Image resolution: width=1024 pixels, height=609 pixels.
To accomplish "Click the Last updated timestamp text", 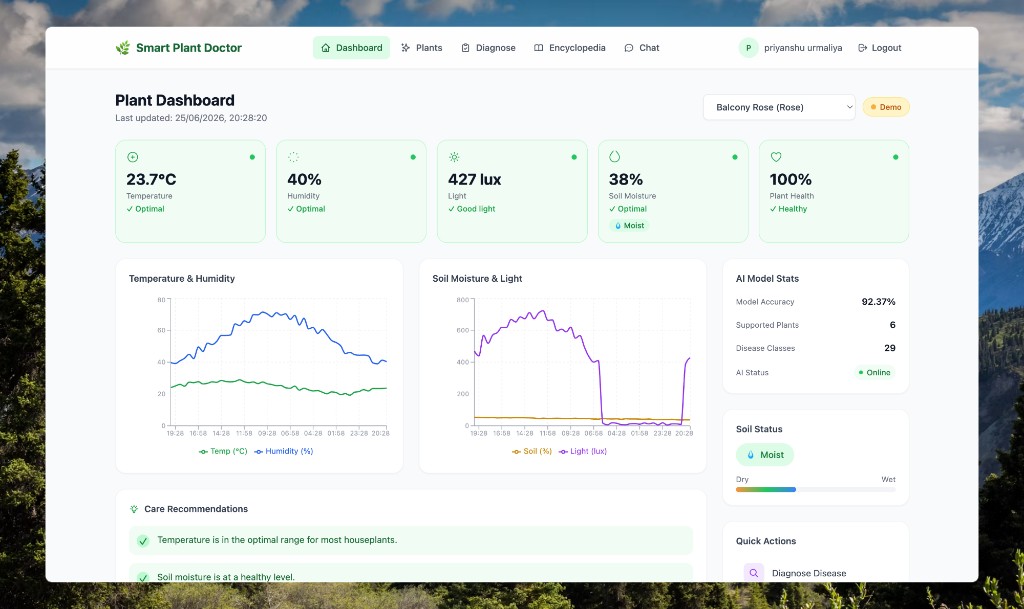I will point(191,118).
